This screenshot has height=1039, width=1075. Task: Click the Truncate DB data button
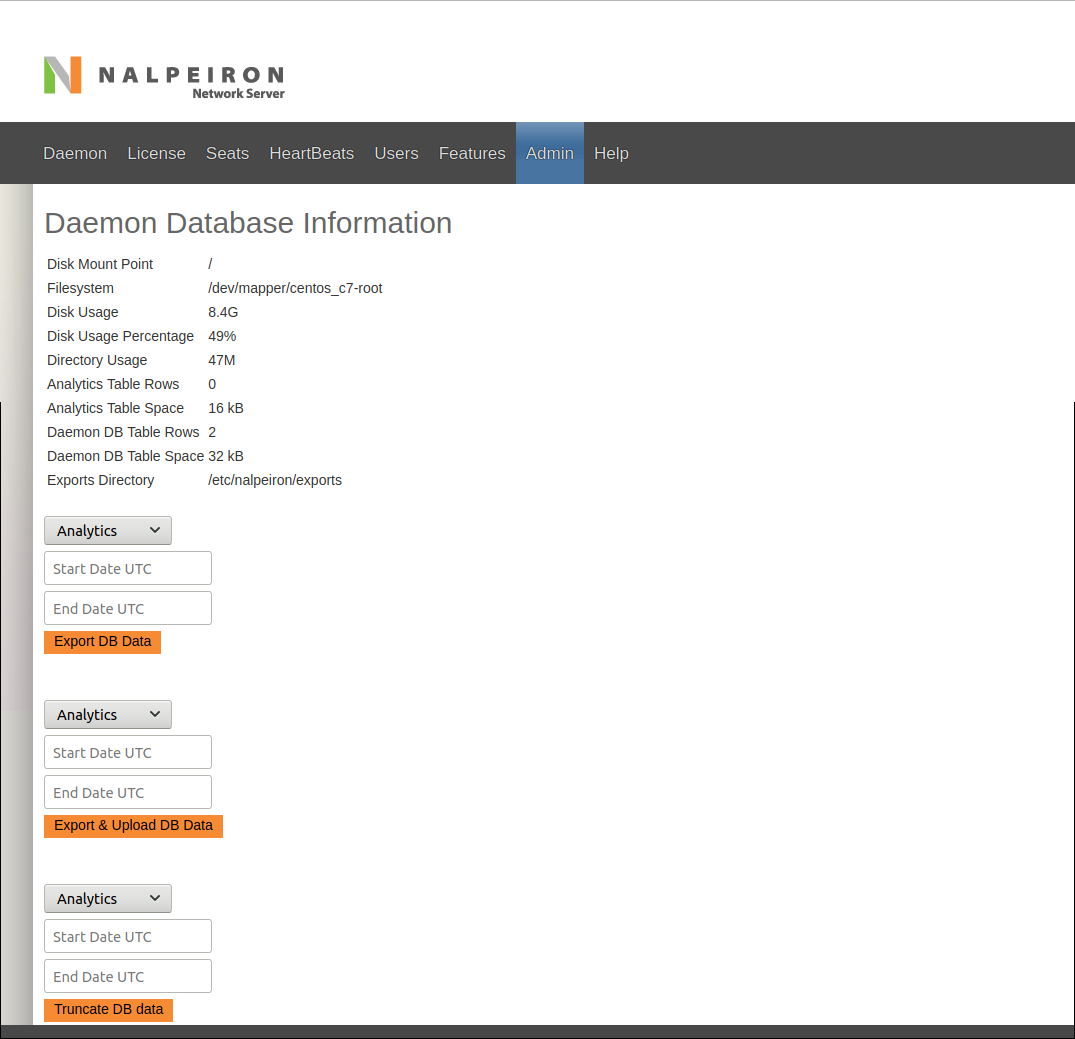click(x=108, y=1010)
